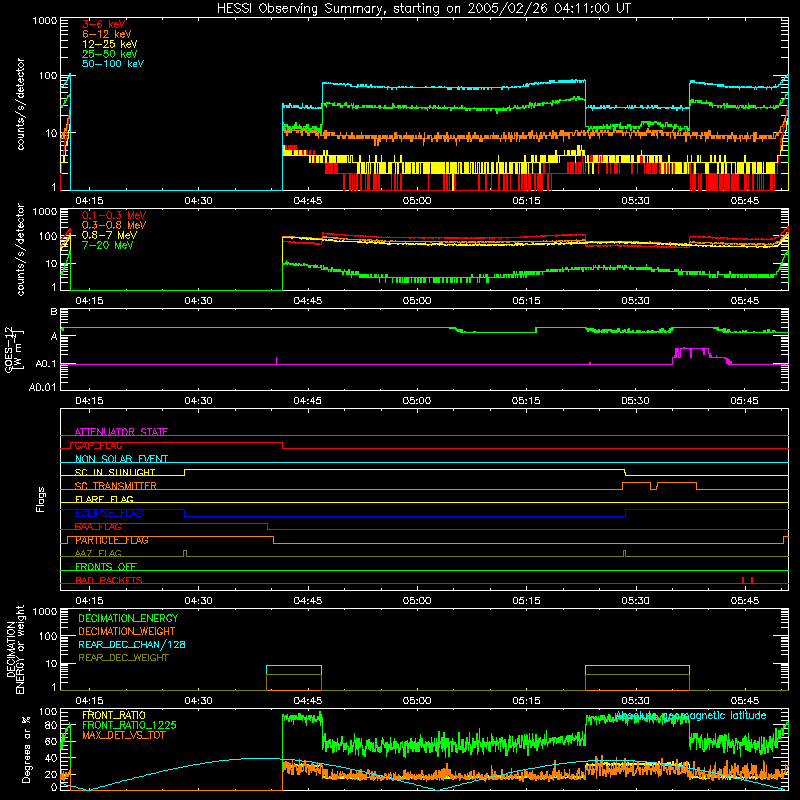Click the counts/s/detector label of top plot

[x=20, y=104]
